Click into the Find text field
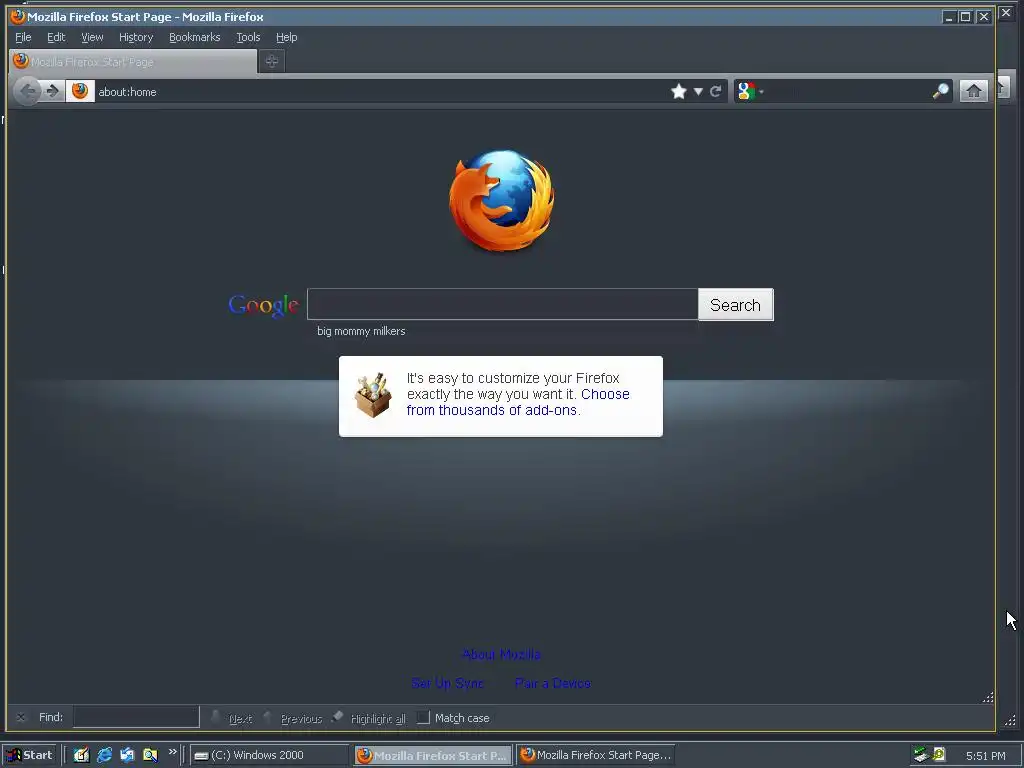Viewport: 1024px width, 768px height. coord(136,717)
